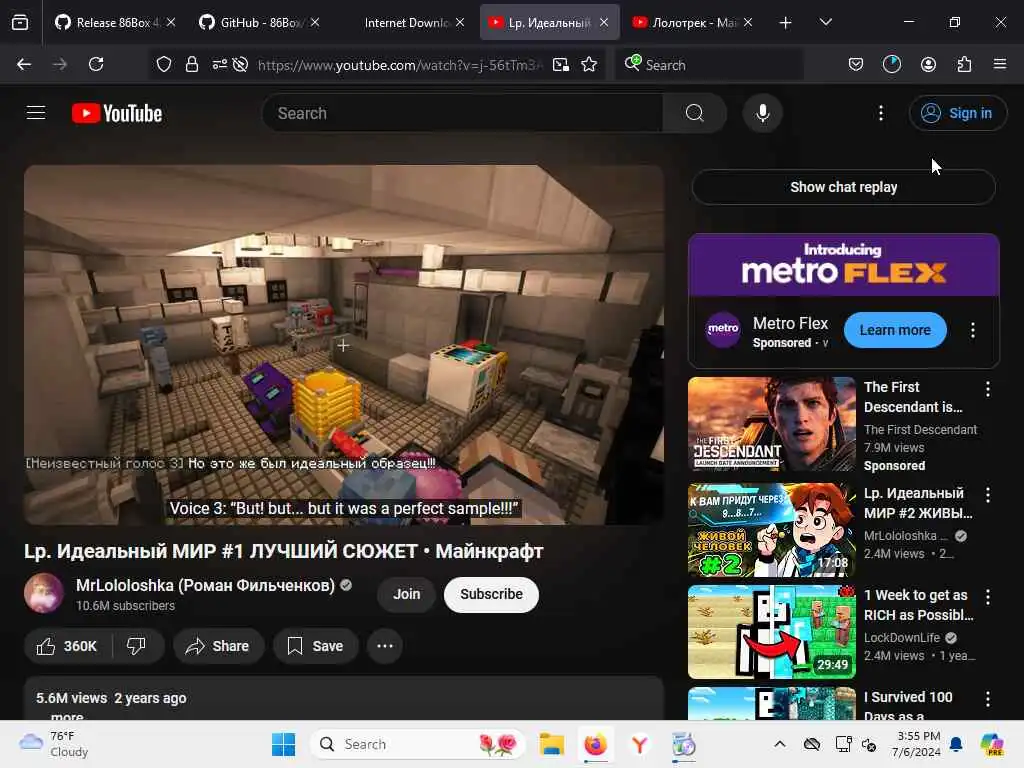The height and width of the screenshot is (768, 1024).
Task: Open Firefox application hamburger menu
Action: tap(1000, 64)
